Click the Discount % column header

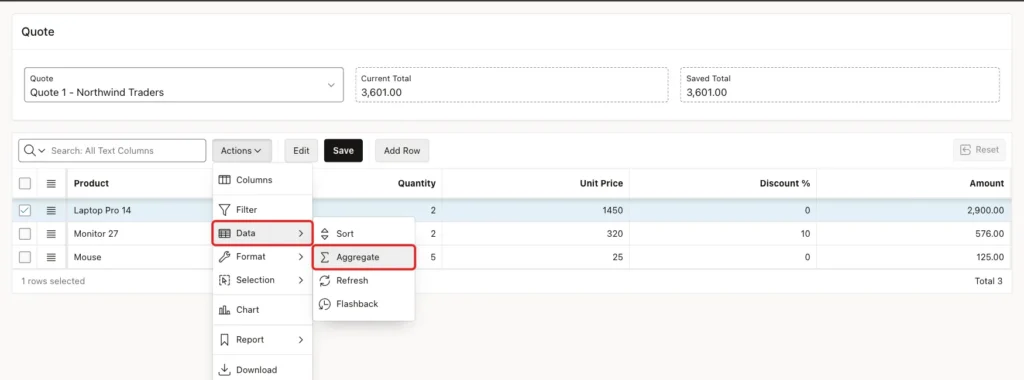(x=785, y=183)
